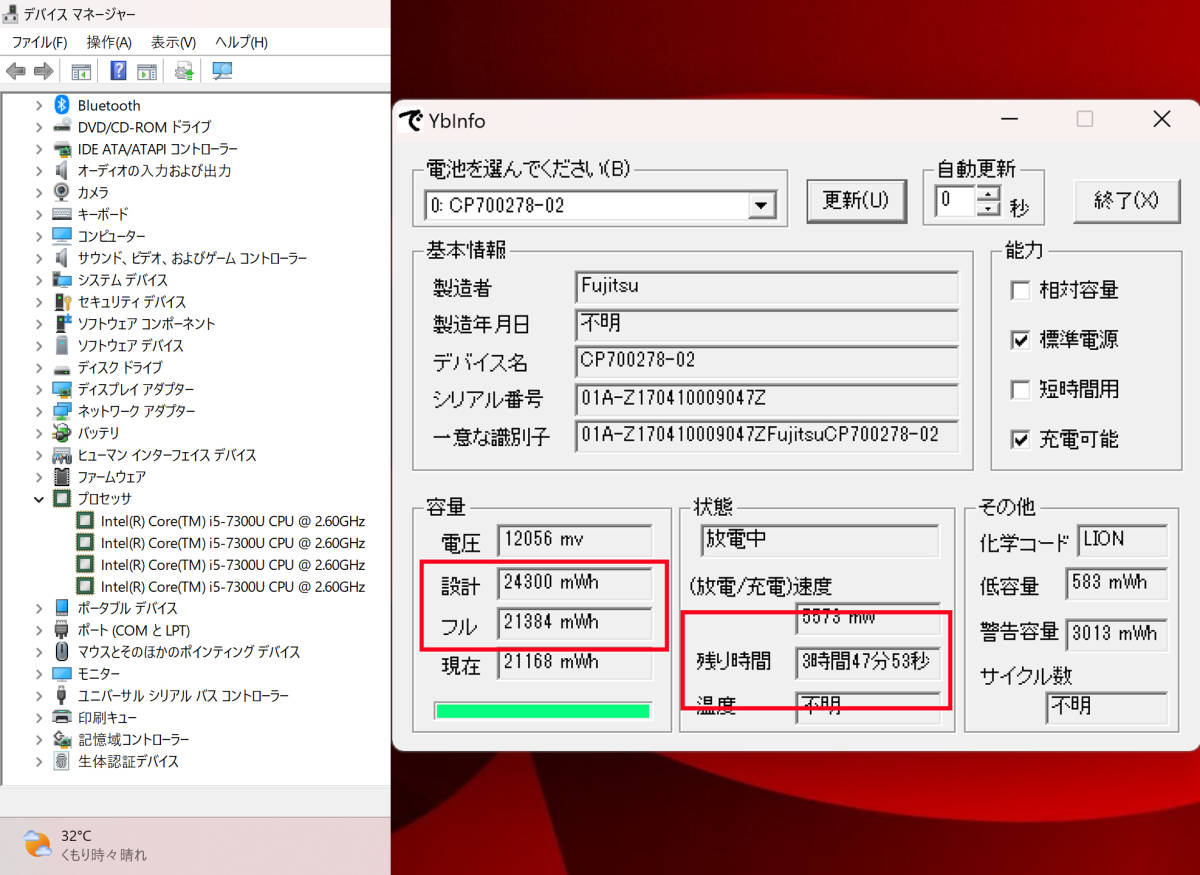The height and width of the screenshot is (875, 1200).
Task: Select ソフトウェア デバイス tree label
Action: click(130, 345)
